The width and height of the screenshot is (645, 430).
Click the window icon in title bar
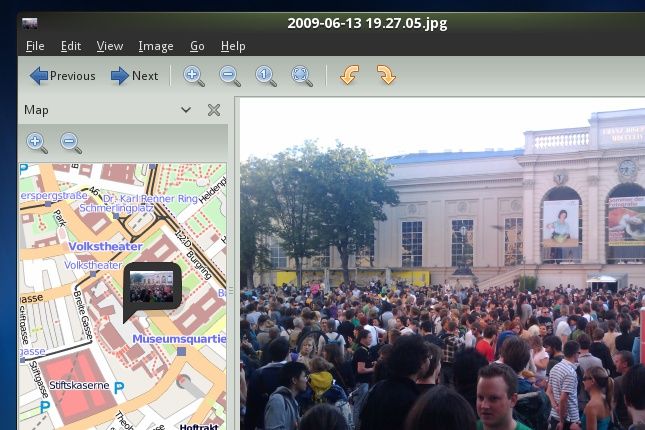[x=30, y=23]
